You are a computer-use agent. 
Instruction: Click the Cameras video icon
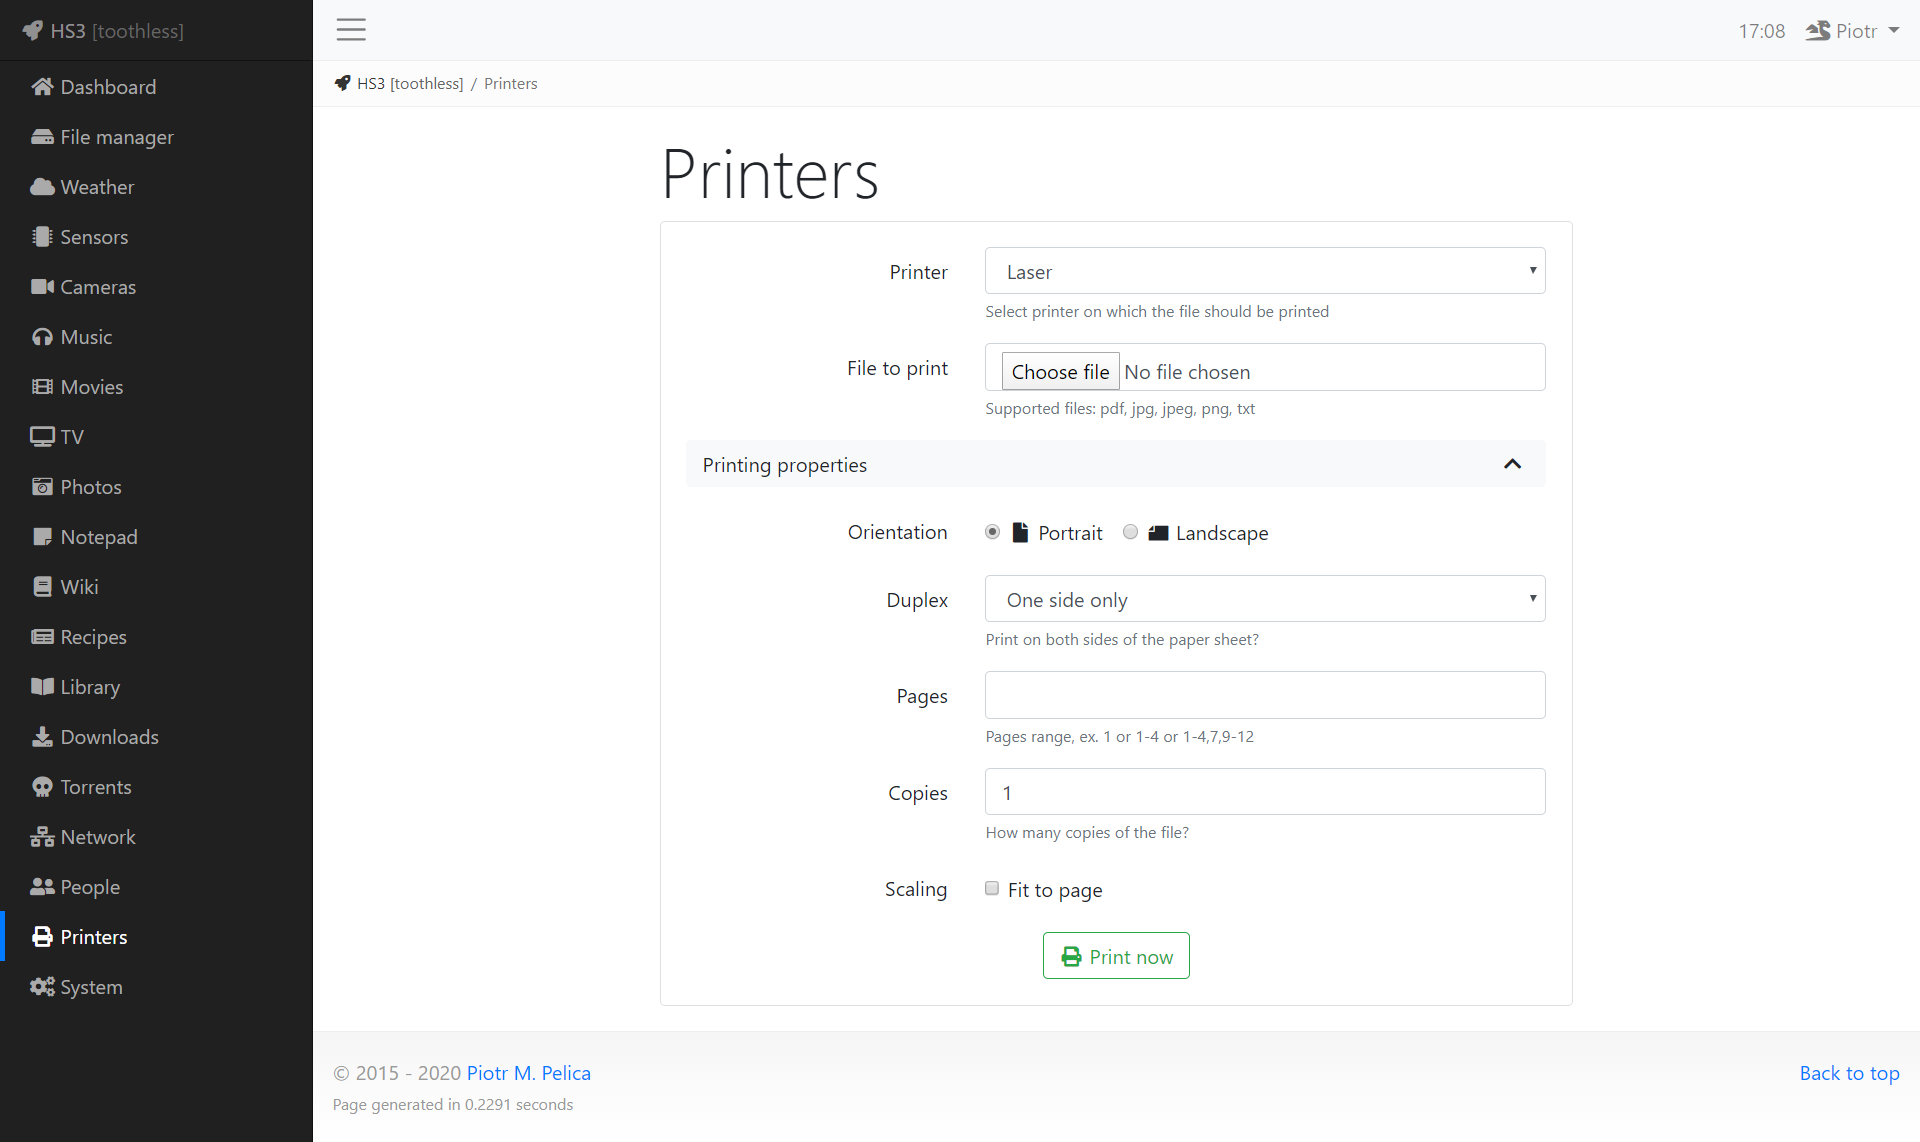pos(42,287)
